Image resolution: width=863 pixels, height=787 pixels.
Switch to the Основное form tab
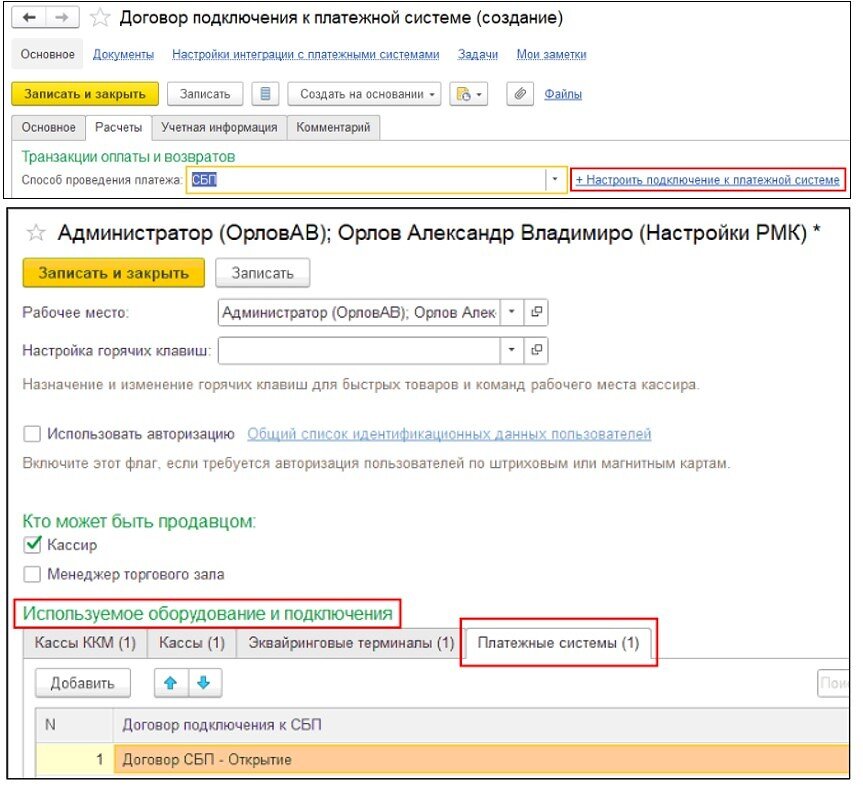(48, 127)
